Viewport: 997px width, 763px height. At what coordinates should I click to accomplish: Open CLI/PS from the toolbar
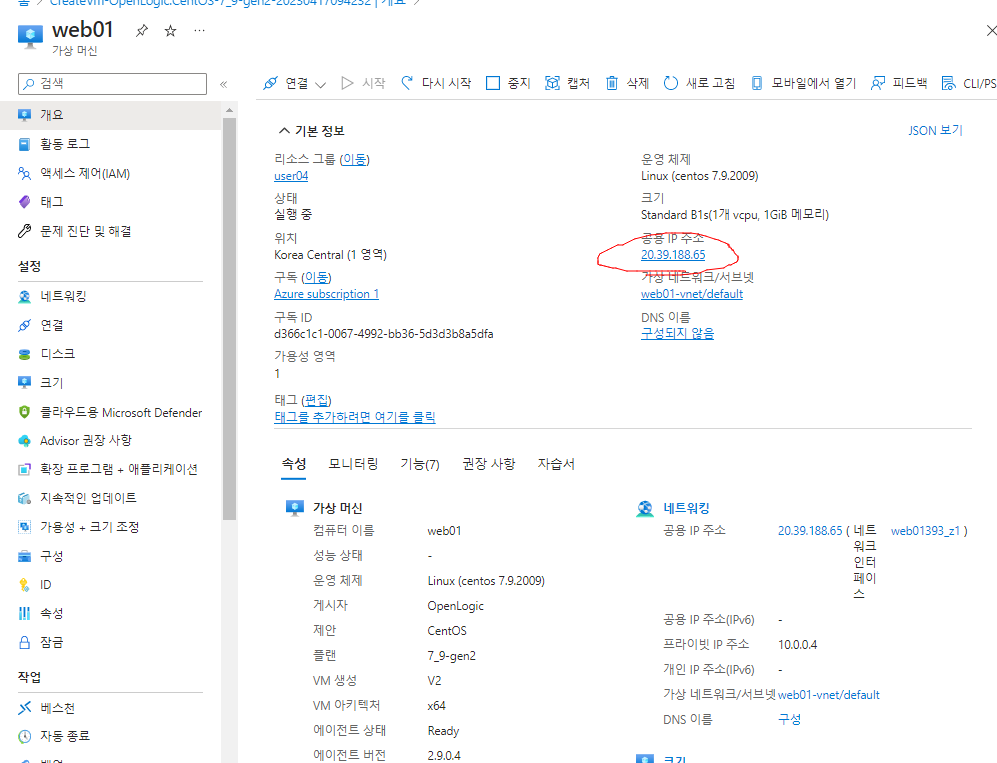(x=968, y=83)
